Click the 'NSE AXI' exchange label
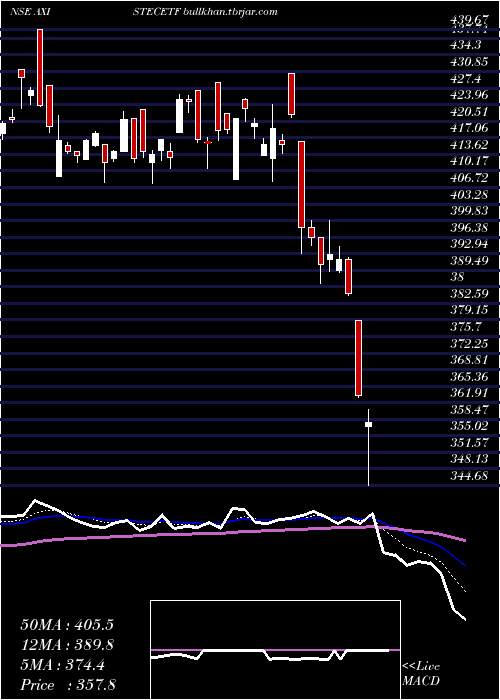Screen dimensions: 500x700 [x=30, y=12]
